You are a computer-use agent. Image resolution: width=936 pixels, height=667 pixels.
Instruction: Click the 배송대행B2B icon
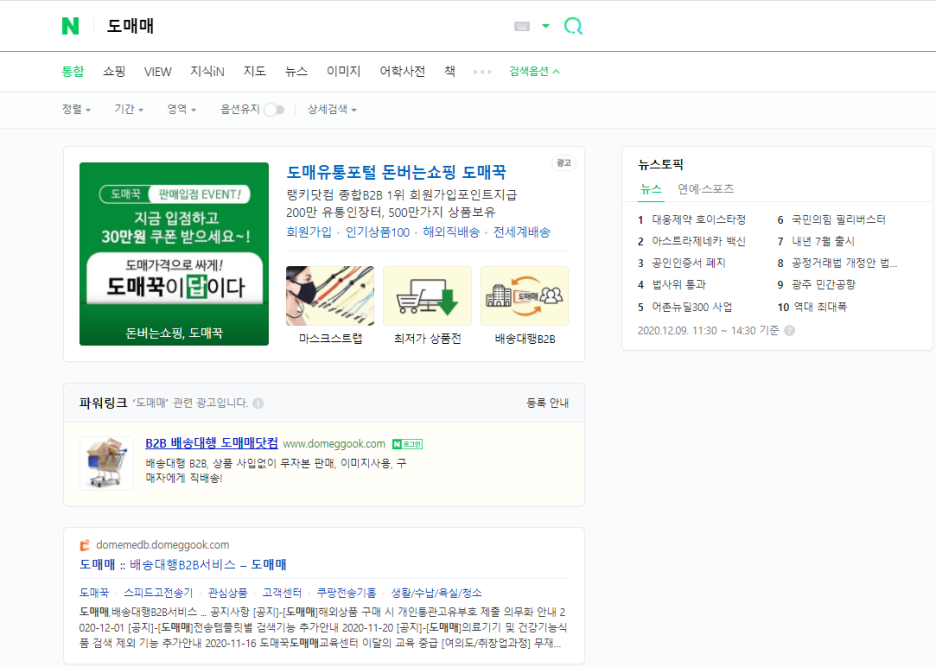525,296
